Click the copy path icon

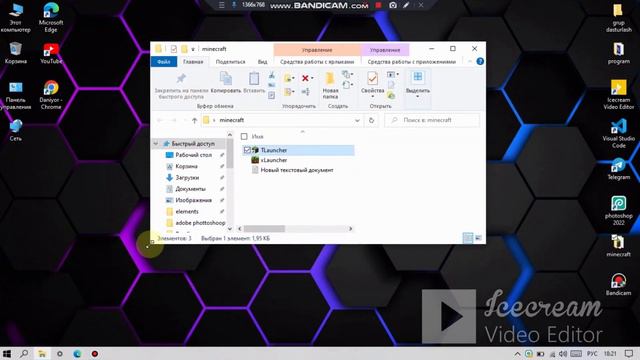pyautogui.click(x=272, y=85)
